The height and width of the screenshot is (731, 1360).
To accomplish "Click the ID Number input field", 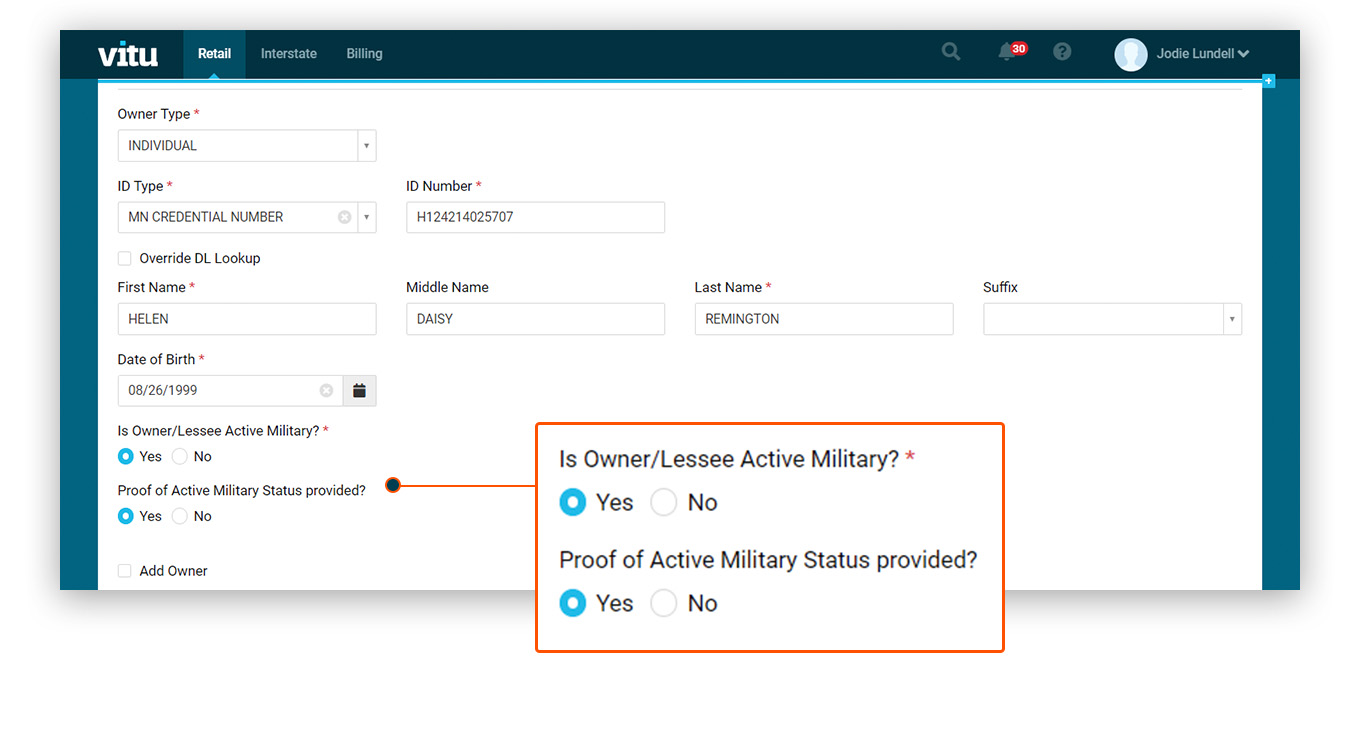I will point(535,218).
